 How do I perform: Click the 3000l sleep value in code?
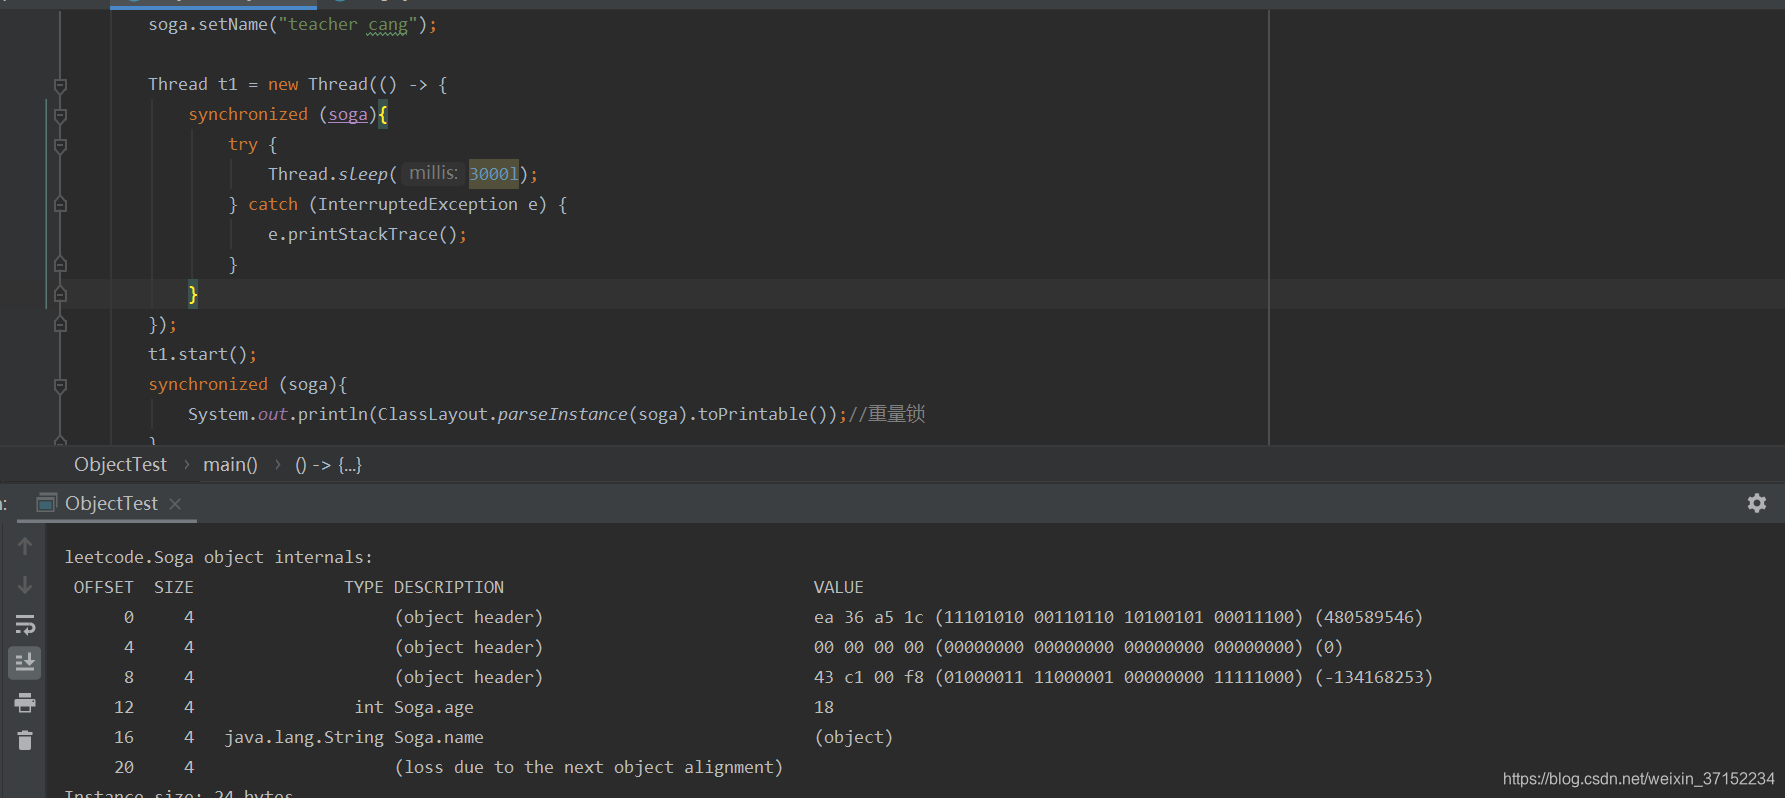pyautogui.click(x=494, y=174)
